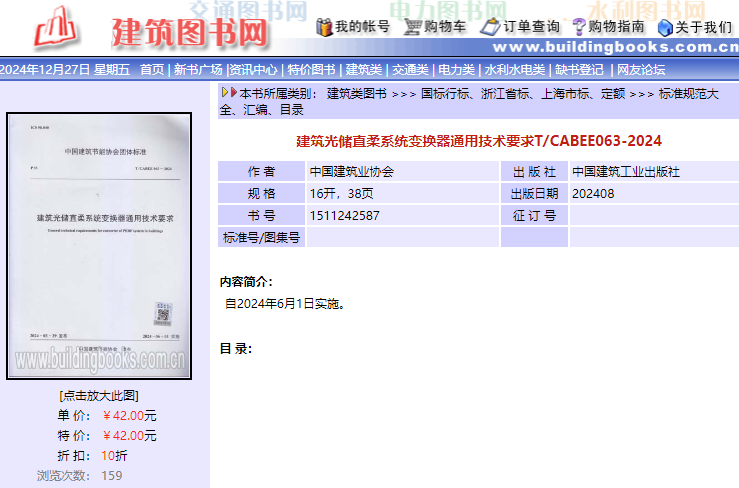Click the red book title heading
Image resolution: width=739 pixels, height=488 pixels.
[x=479, y=141]
